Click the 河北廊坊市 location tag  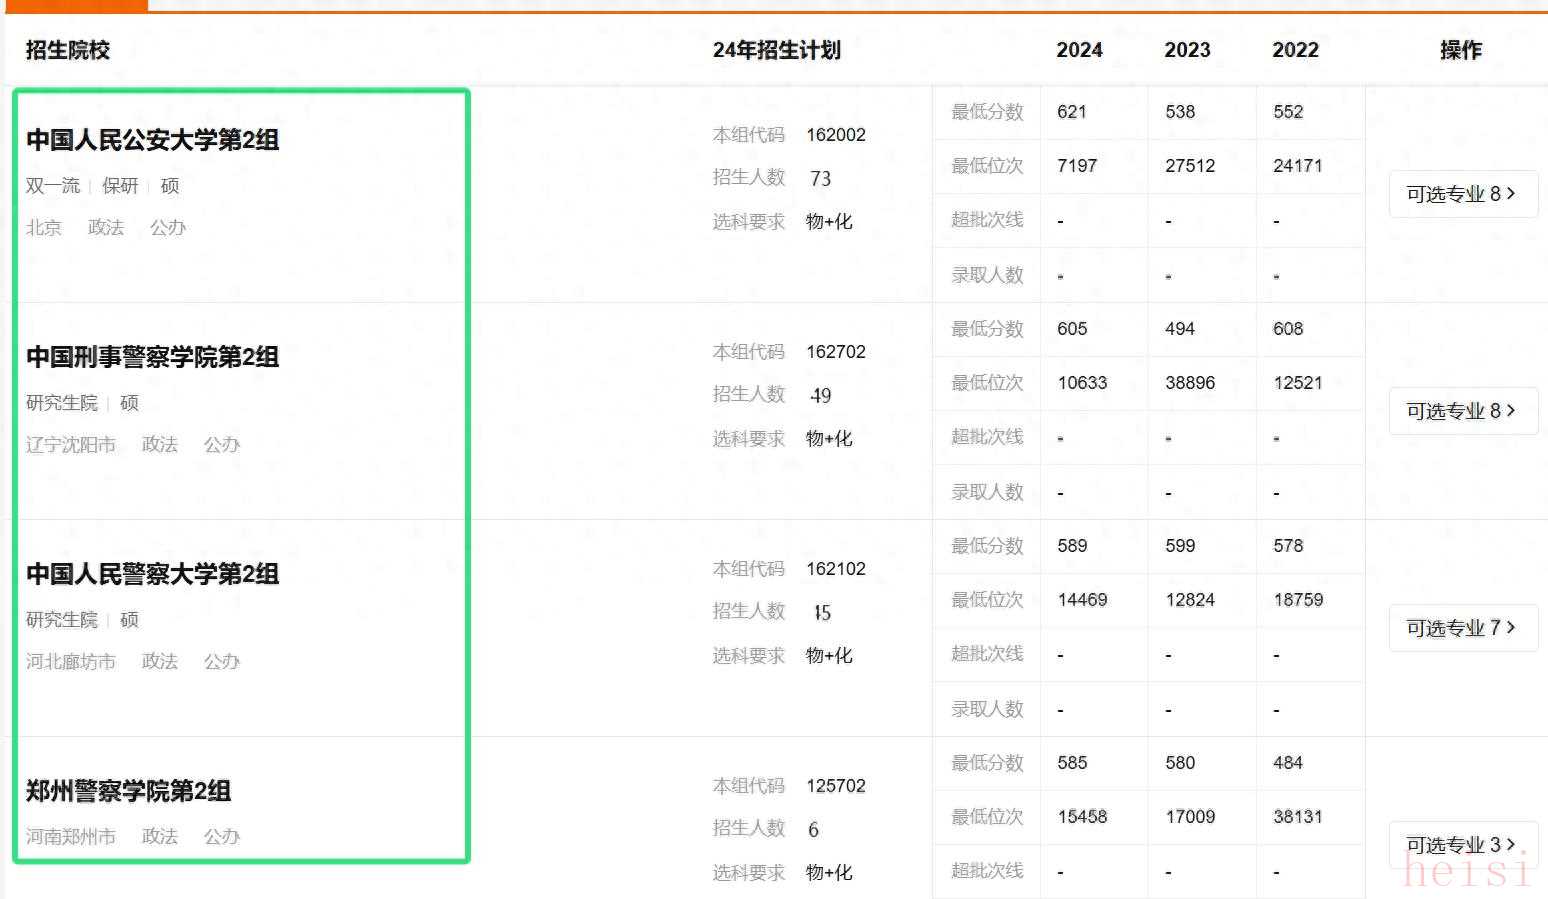[71, 662]
